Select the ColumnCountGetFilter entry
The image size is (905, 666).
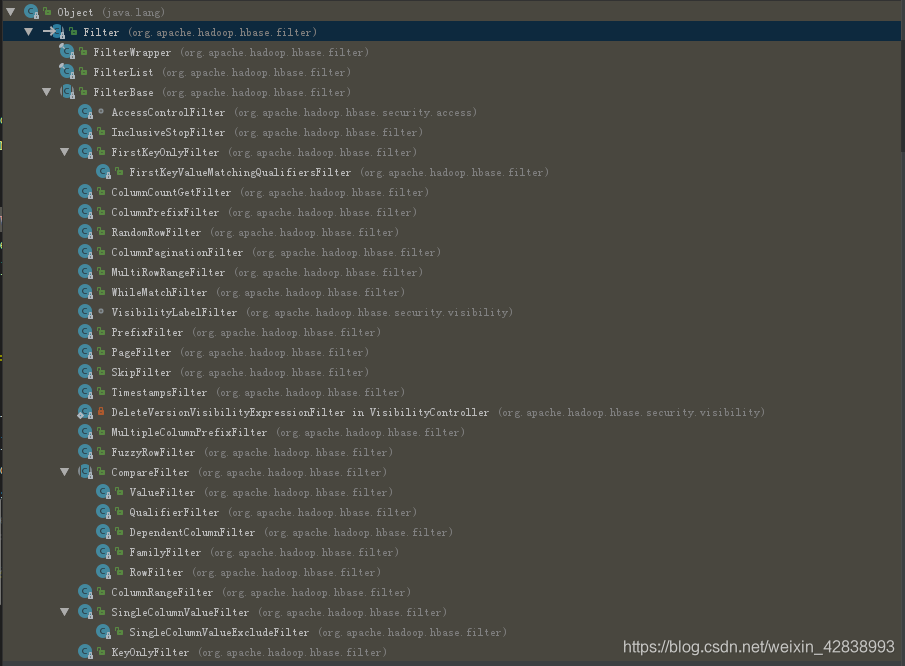coord(270,192)
